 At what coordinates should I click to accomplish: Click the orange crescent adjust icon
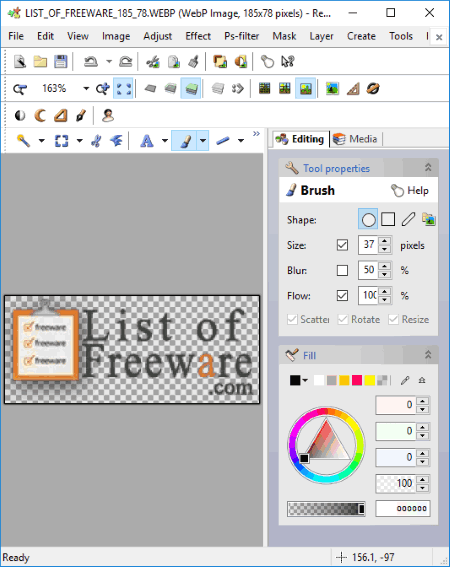(40, 116)
